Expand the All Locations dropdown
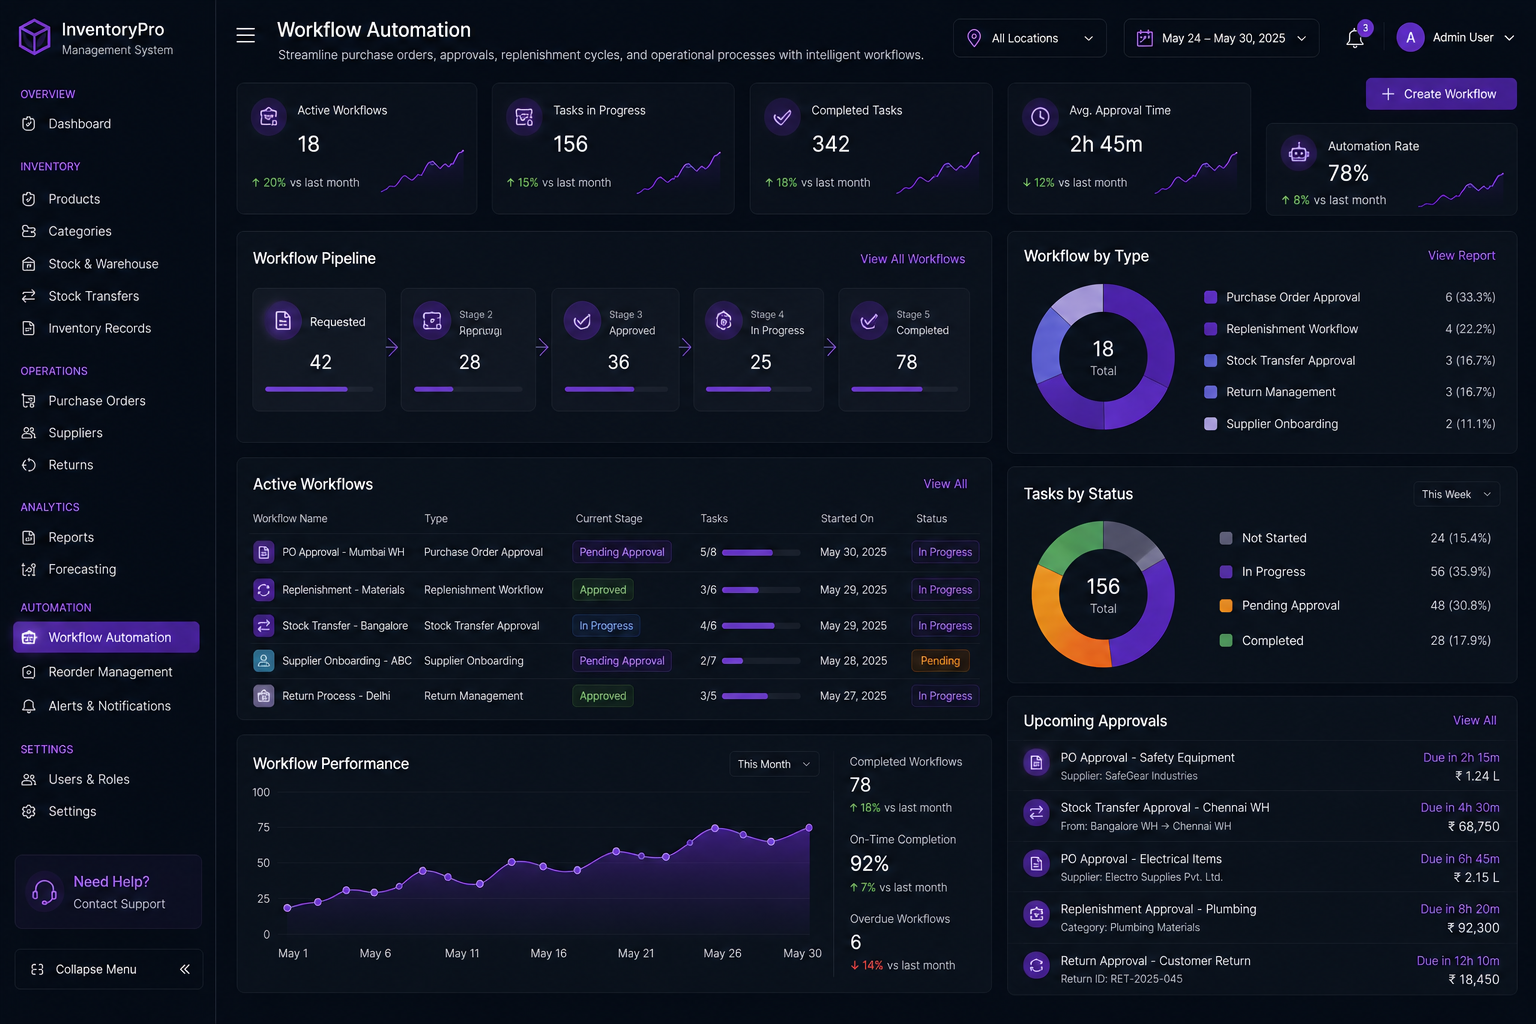 (1030, 38)
